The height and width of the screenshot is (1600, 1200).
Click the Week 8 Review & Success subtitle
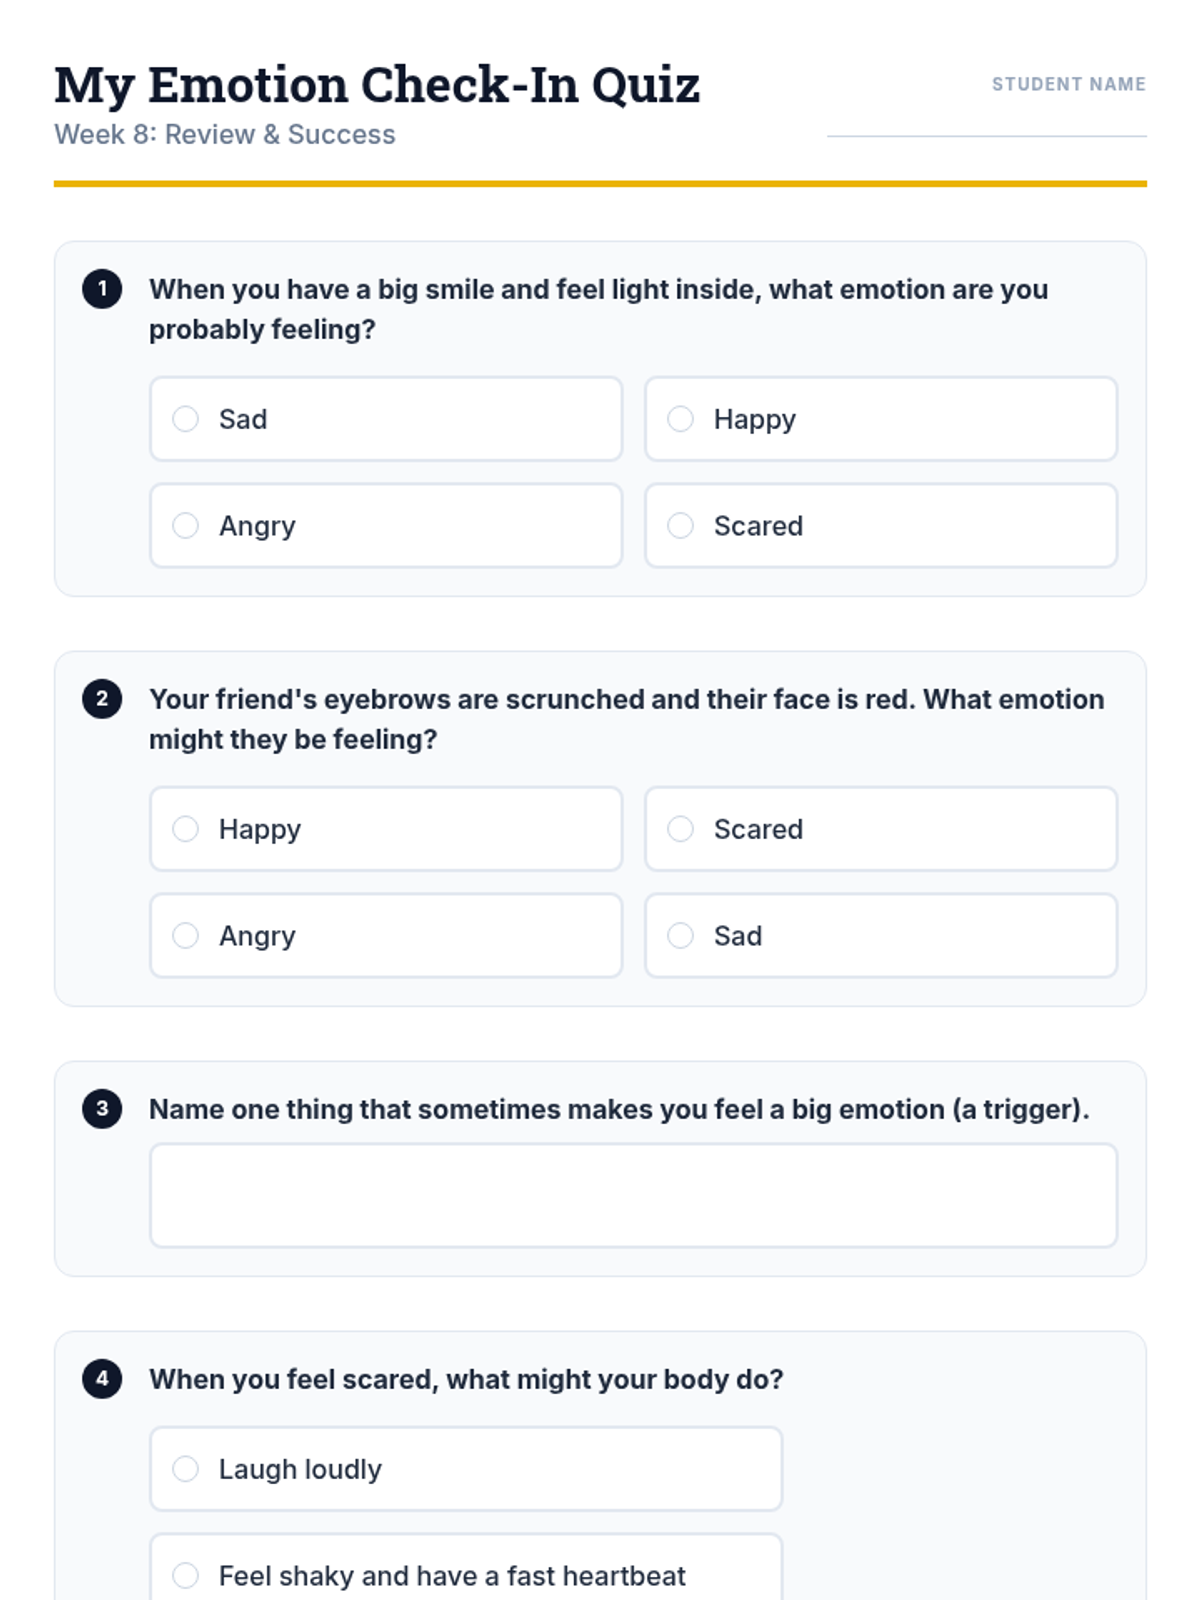click(x=225, y=135)
